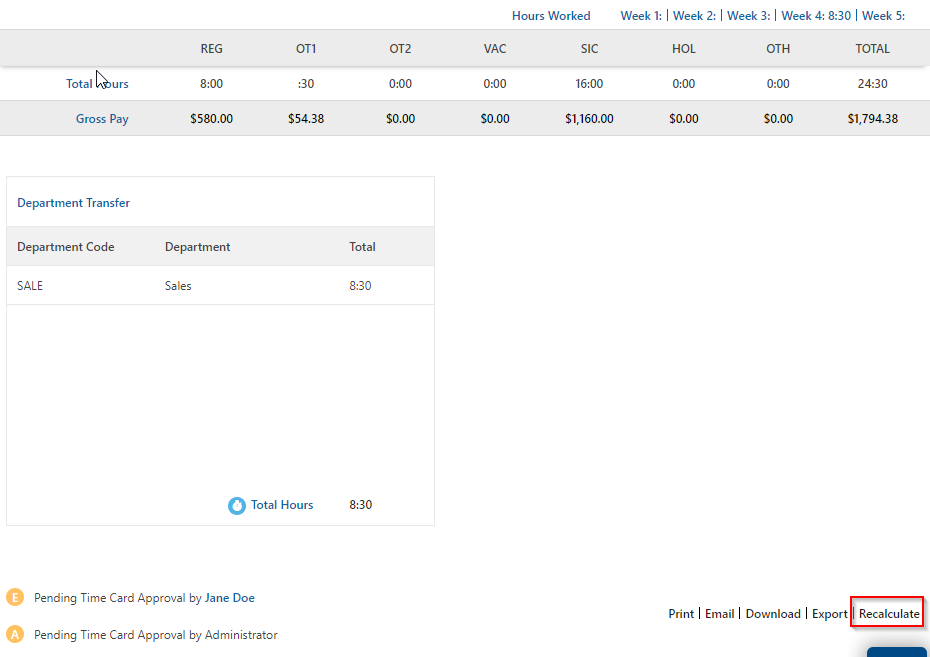Click the blue refresh icon beside Total Hours

[237, 505]
